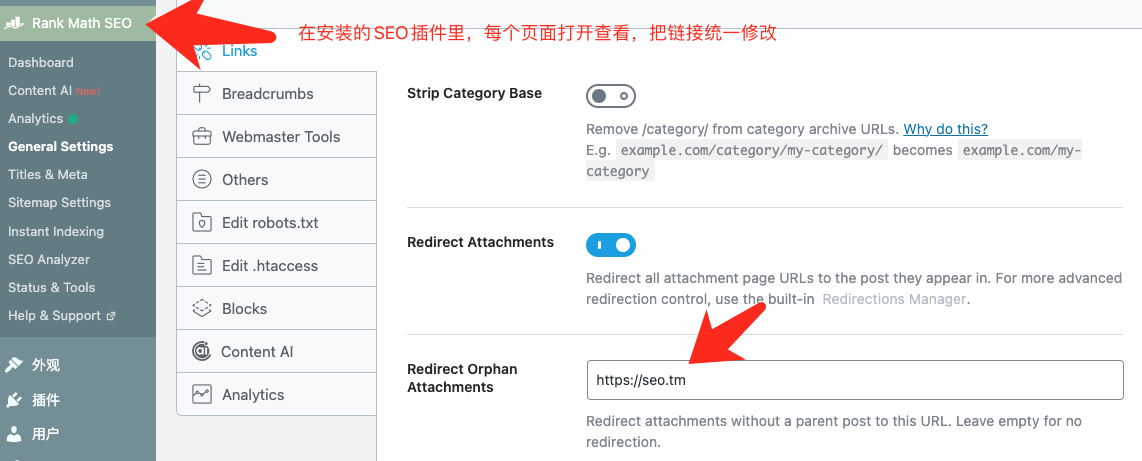Click the Edit robots.txt file icon
The width and height of the screenshot is (1142, 461).
(202, 223)
